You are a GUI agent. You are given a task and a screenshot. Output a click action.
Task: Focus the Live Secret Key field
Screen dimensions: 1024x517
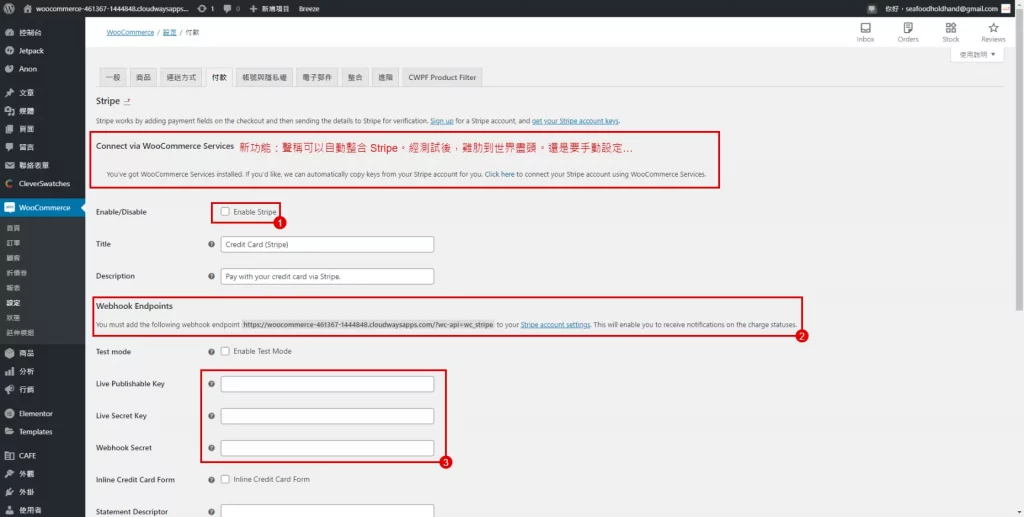[327, 416]
